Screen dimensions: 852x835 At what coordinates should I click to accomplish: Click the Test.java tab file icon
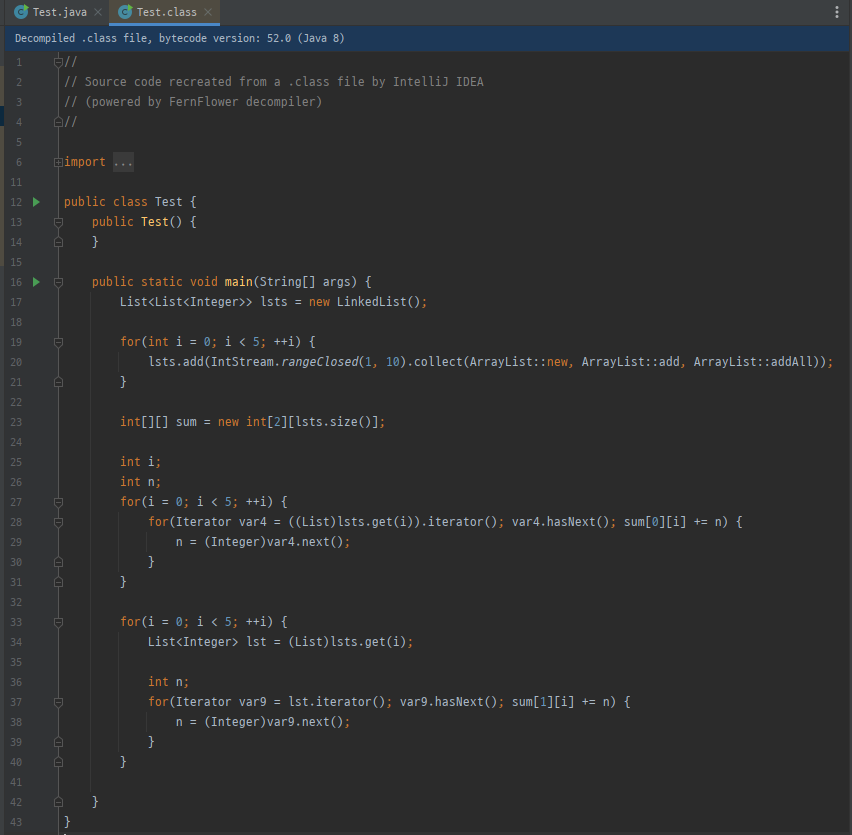pyautogui.click(x=20, y=12)
